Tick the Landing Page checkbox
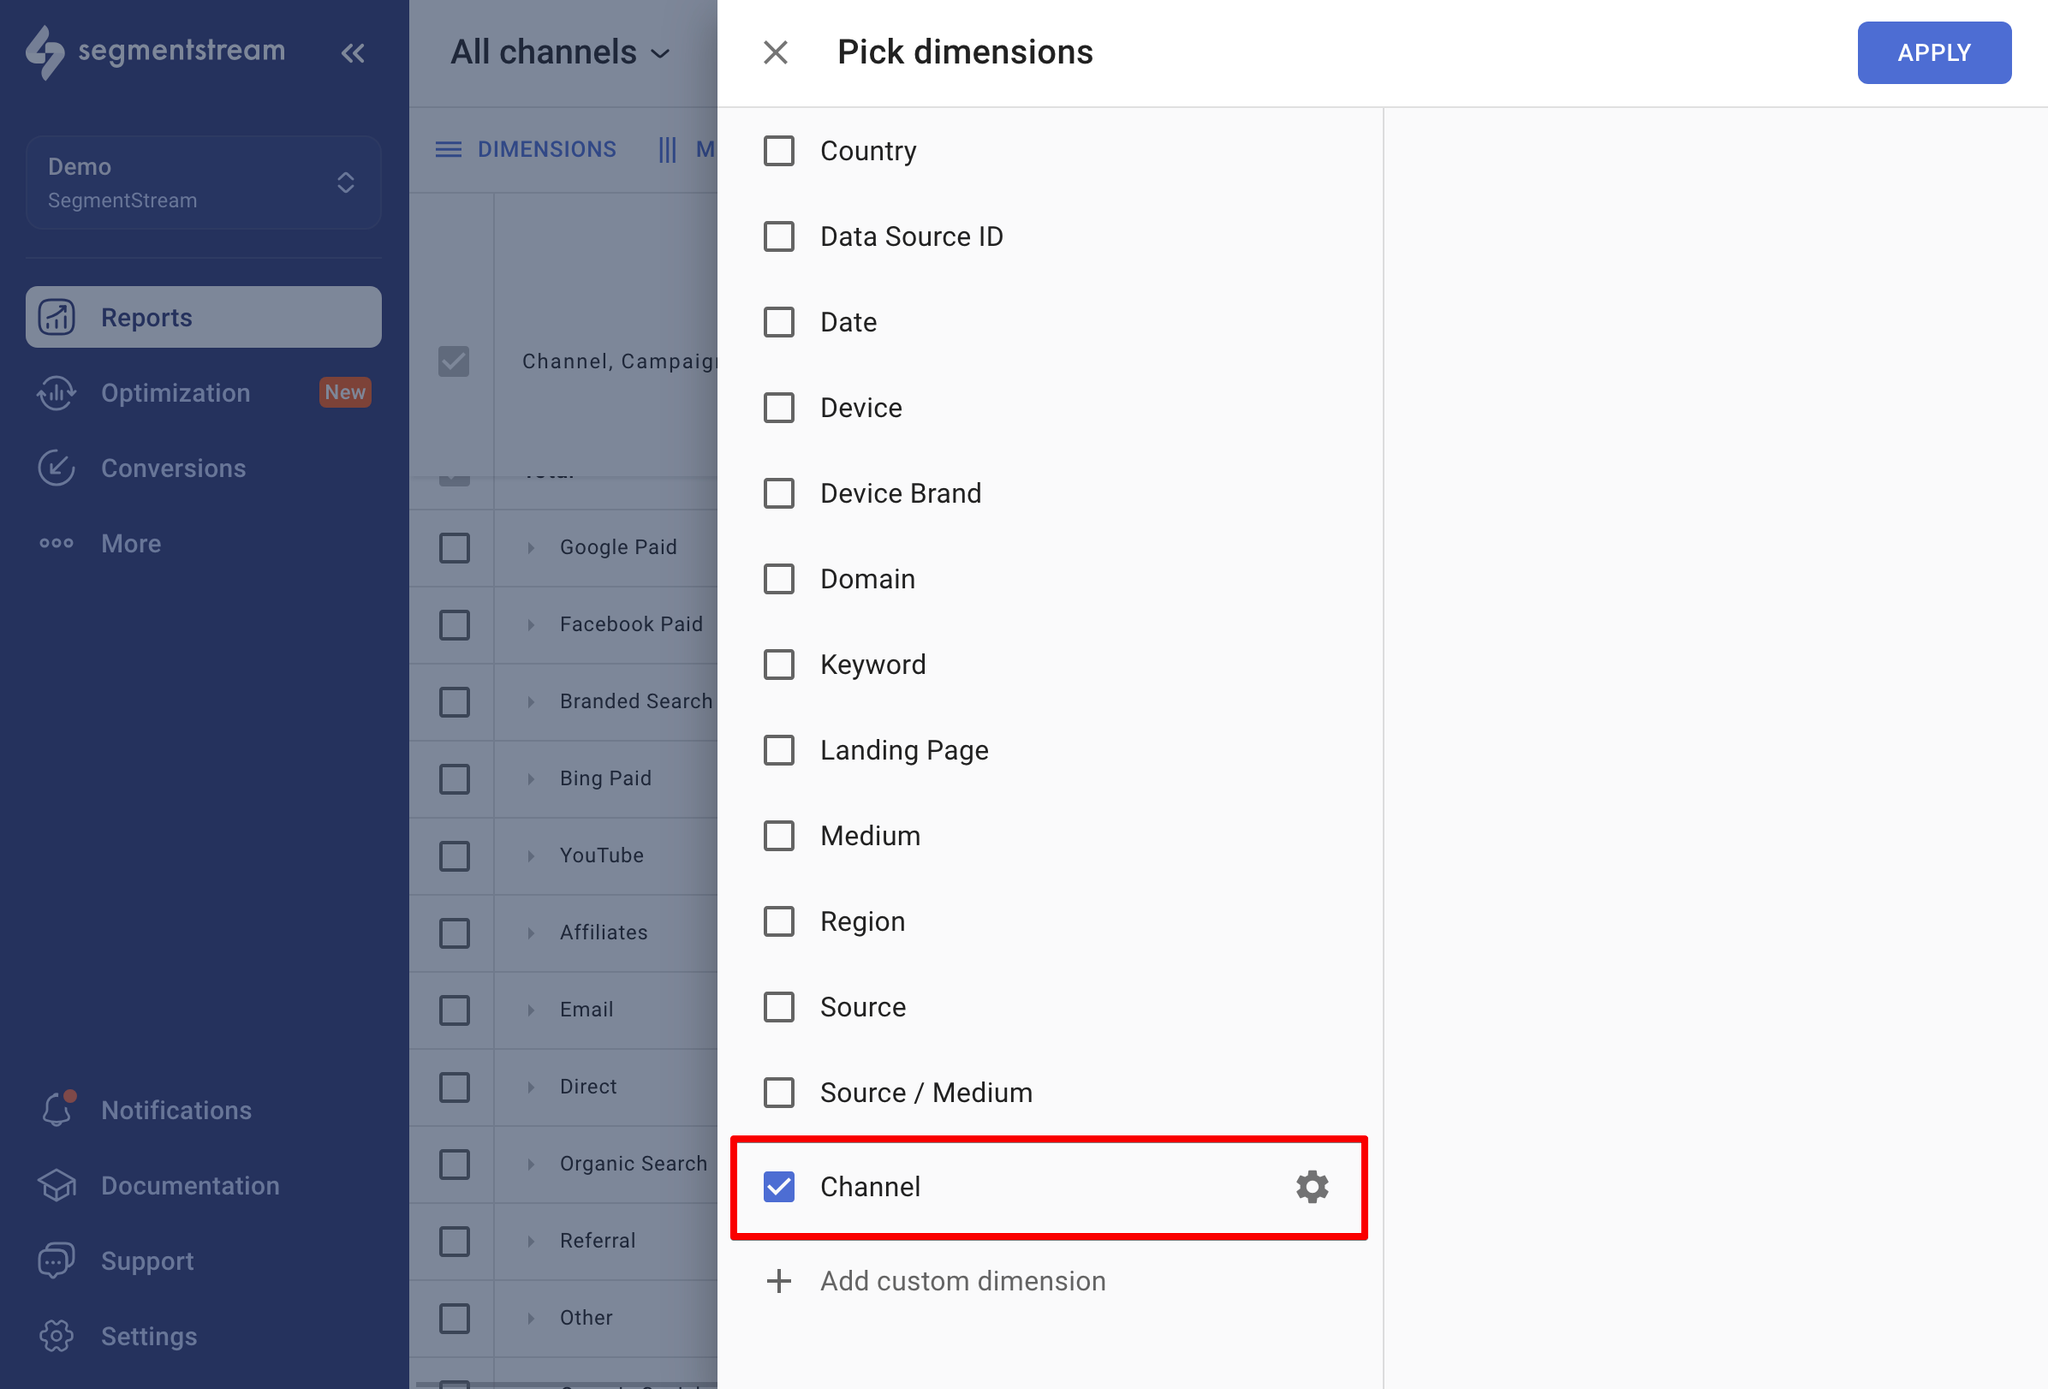The width and height of the screenshot is (2048, 1389). [779, 750]
